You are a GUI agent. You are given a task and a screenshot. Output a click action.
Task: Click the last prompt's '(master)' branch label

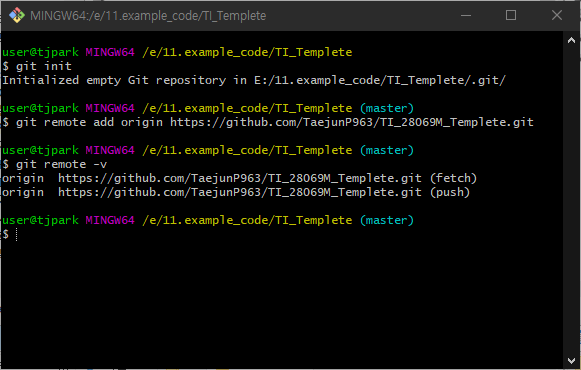click(386, 220)
